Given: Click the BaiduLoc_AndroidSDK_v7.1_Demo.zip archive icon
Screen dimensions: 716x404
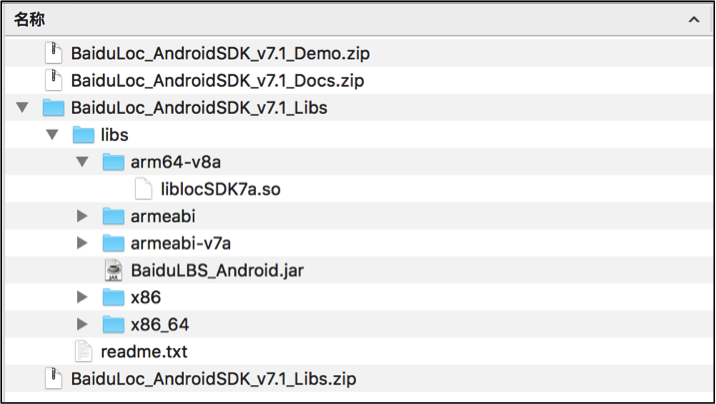Looking at the screenshot, I should coord(53,53).
